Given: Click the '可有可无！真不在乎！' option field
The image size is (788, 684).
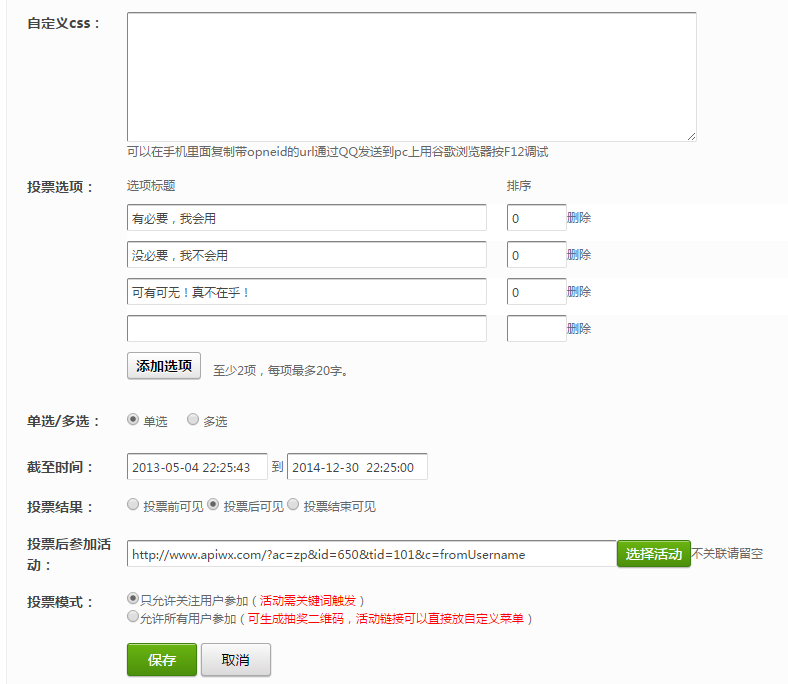Looking at the screenshot, I should coord(306,292).
